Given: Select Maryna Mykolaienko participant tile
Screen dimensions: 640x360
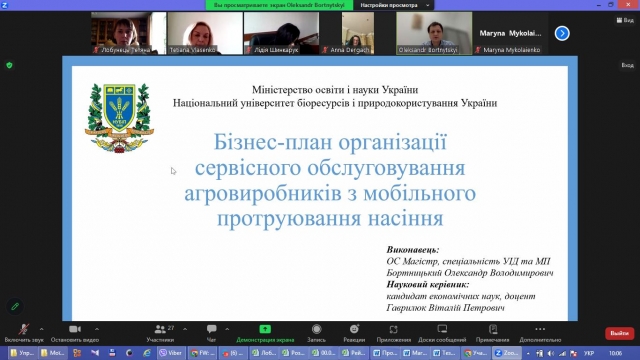Looking at the screenshot, I should [510, 33].
